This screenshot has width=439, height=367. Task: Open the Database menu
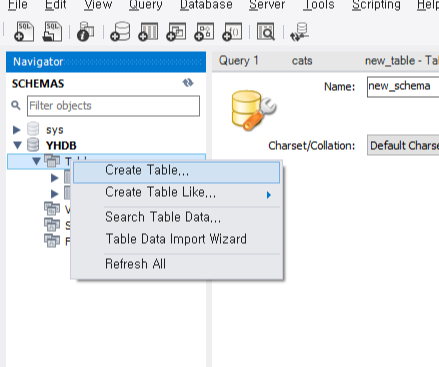206,5
